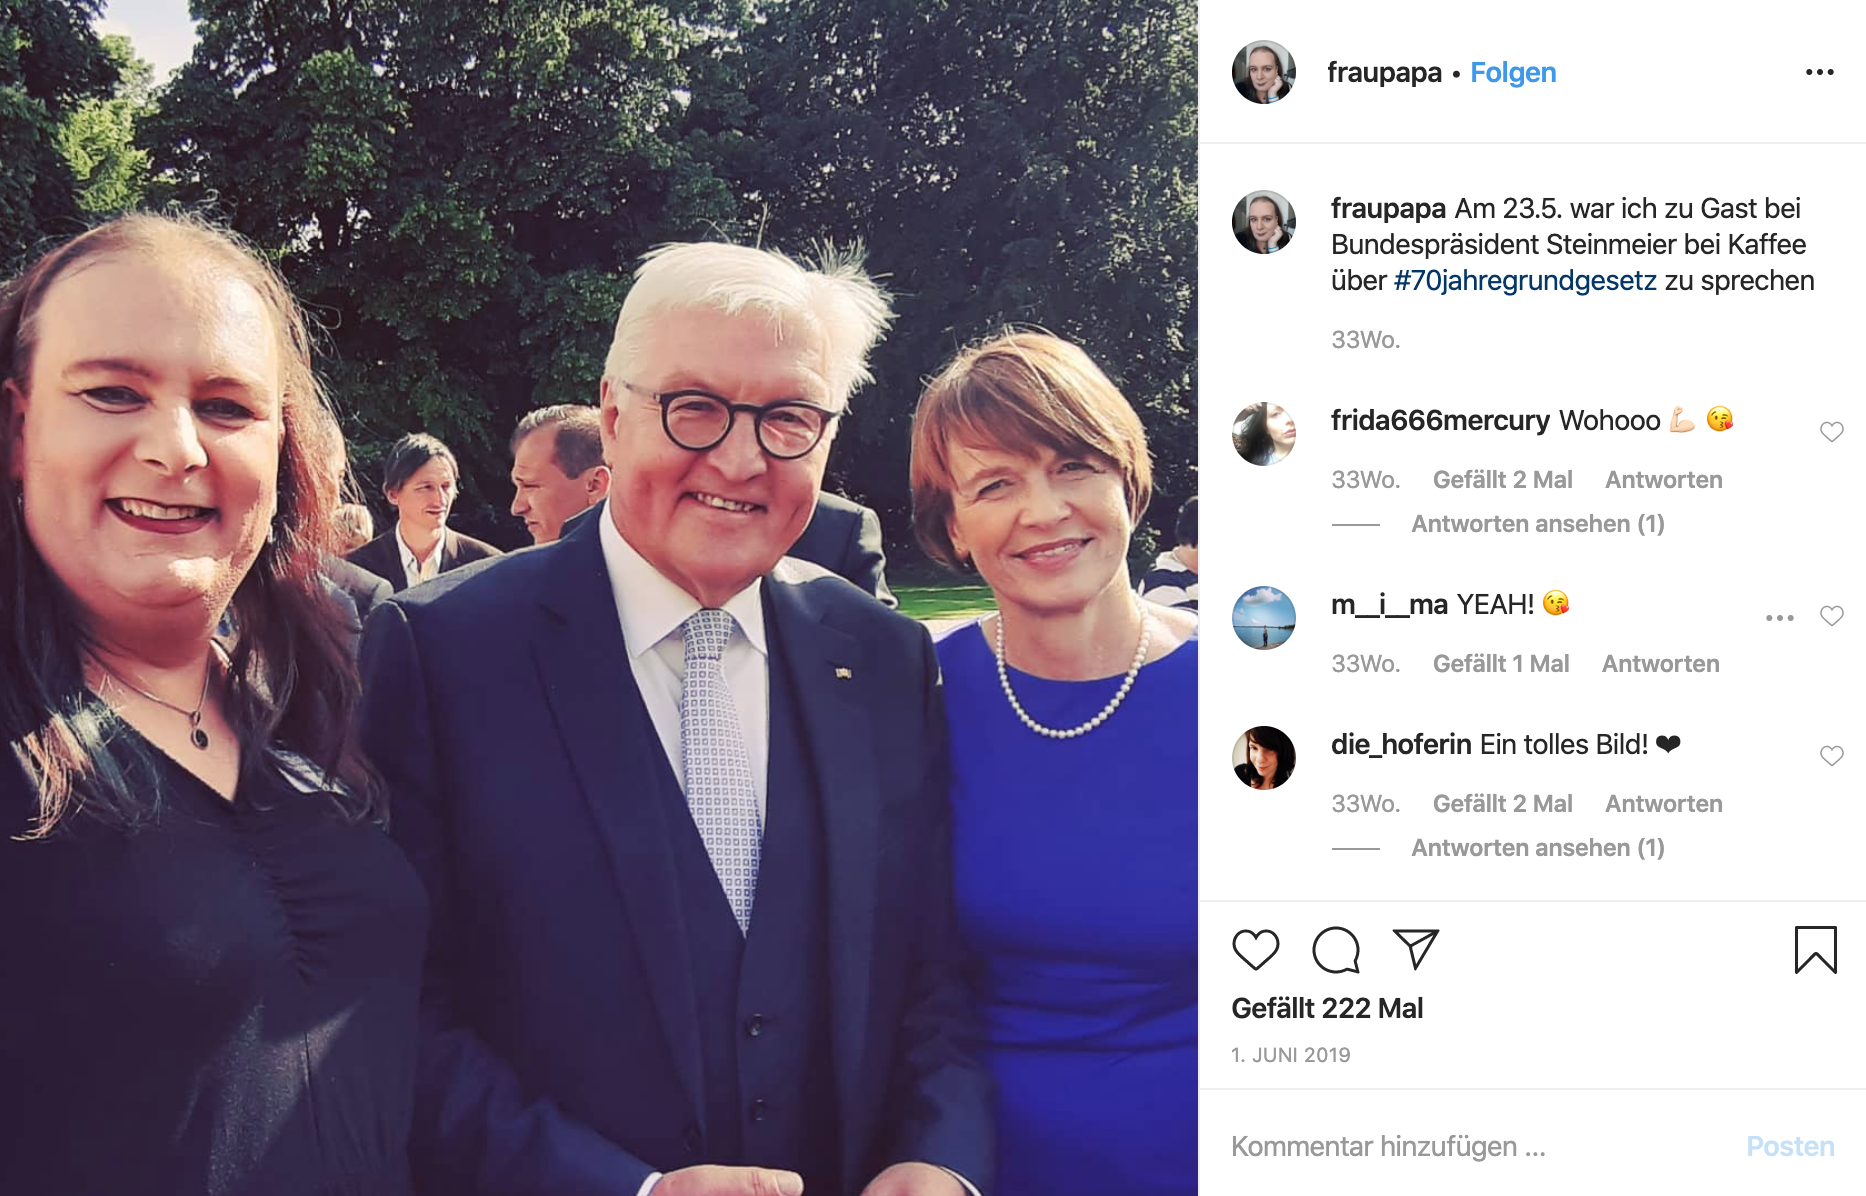The height and width of the screenshot is (1196, 1866).
Task: Save post with bookmark icon
Action: point(1815,950)
